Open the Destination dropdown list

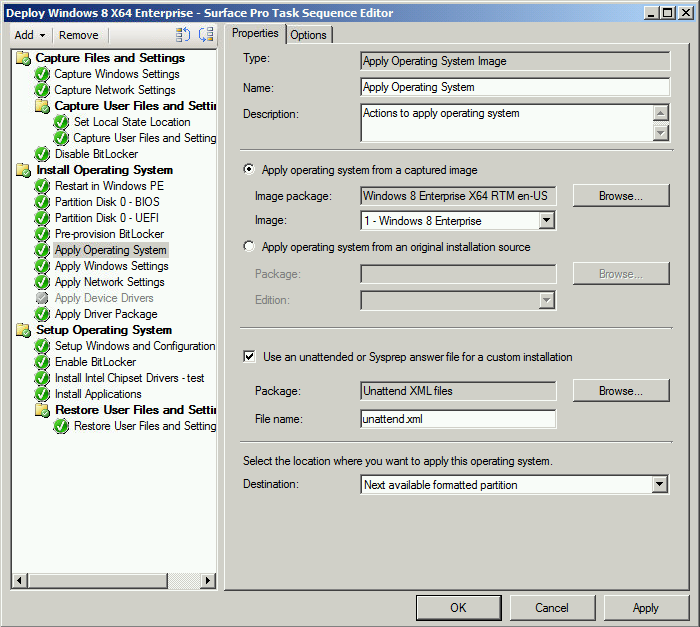(x=660, y=484)
